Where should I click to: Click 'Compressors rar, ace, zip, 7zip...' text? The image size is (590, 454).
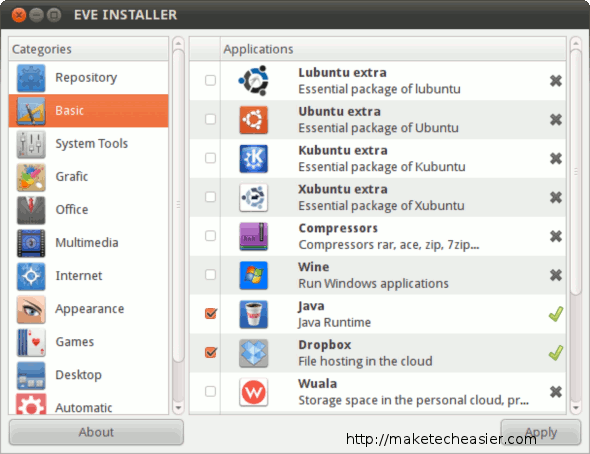pyautogui.click(x=389, y=245)
